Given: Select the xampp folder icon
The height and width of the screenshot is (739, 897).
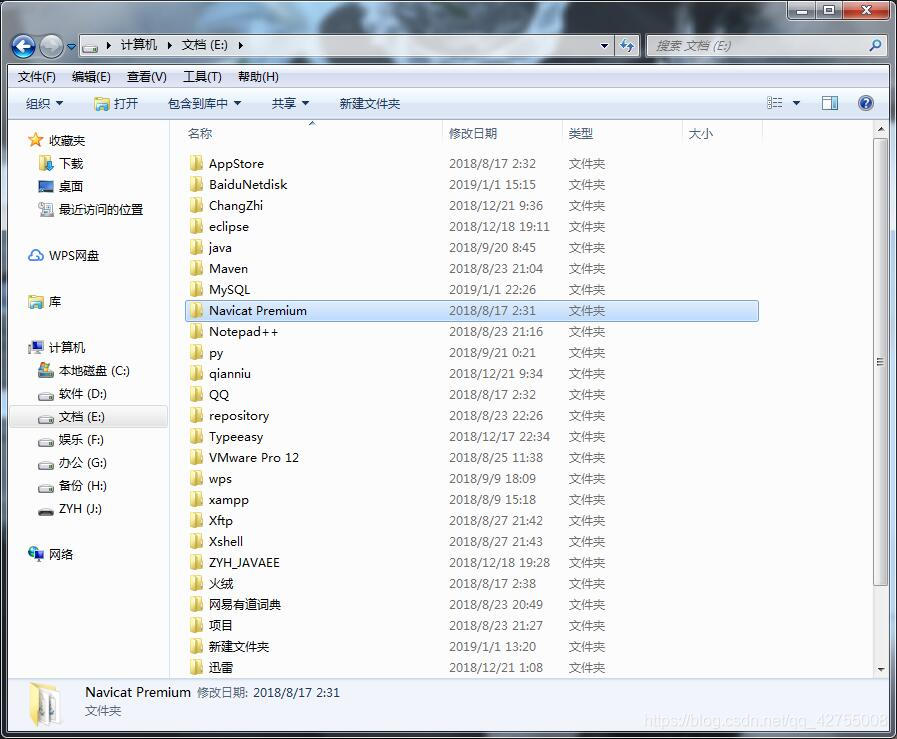Looking at the screenshot, I should [196, 499].
